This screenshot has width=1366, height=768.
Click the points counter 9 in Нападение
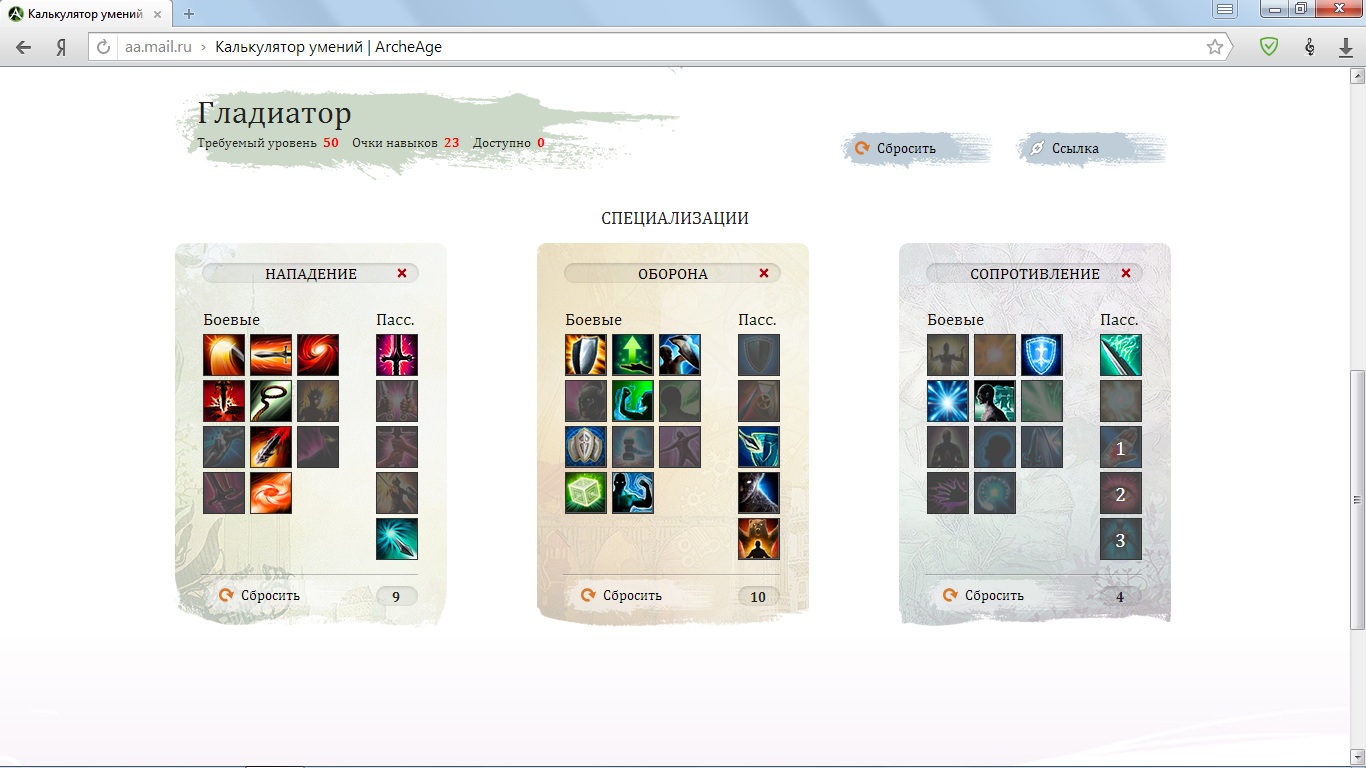(396, 597)
